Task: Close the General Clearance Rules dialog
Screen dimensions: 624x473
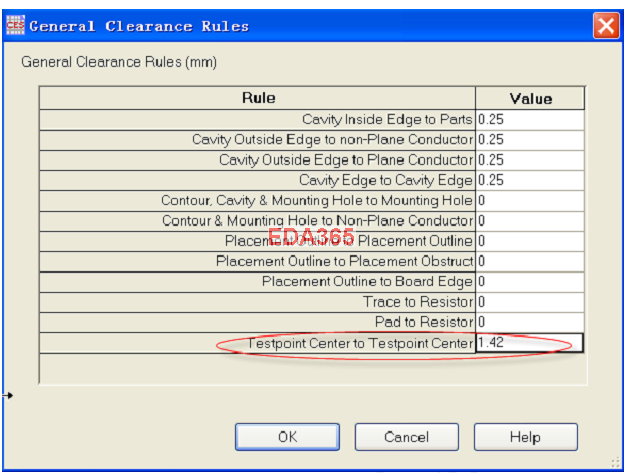Action: [606, 26]
